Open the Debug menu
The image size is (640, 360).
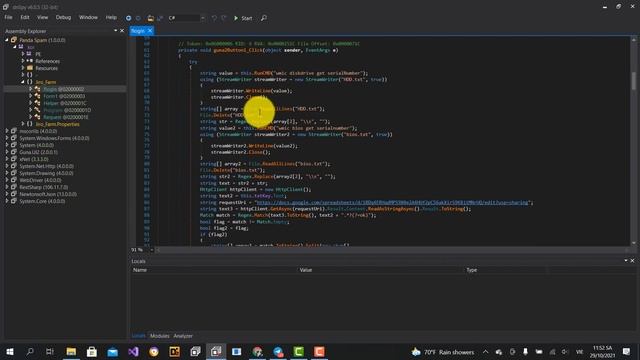(x=63, y=18)
